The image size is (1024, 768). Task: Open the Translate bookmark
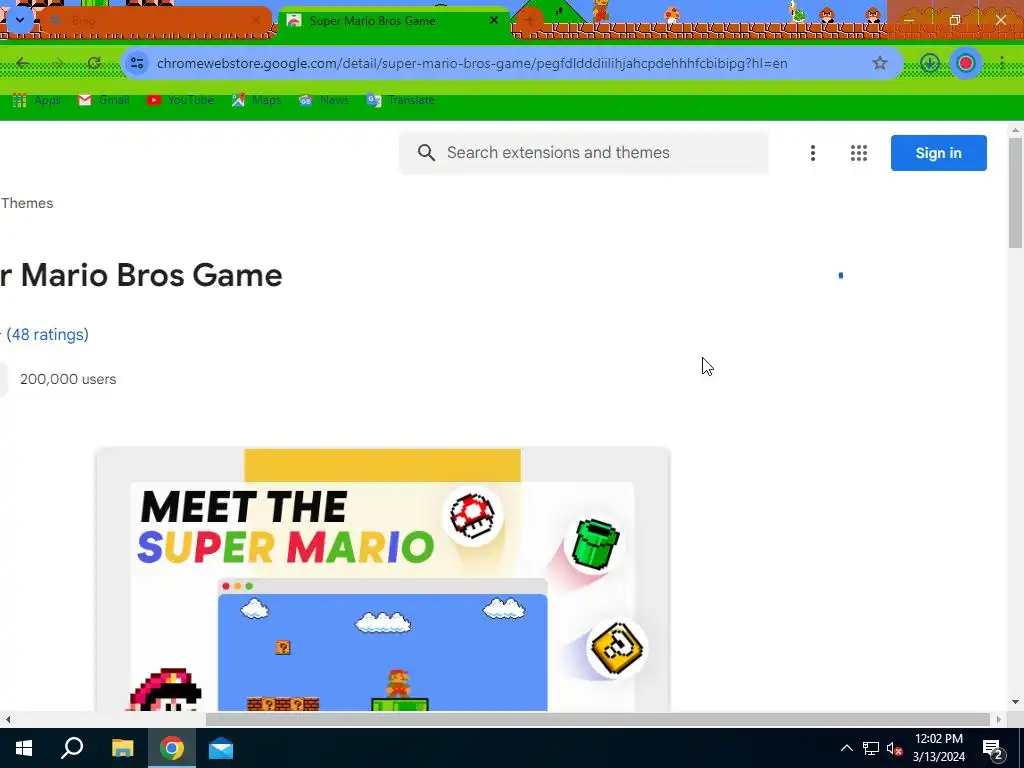pyautogui.click(x=401, y=100)
